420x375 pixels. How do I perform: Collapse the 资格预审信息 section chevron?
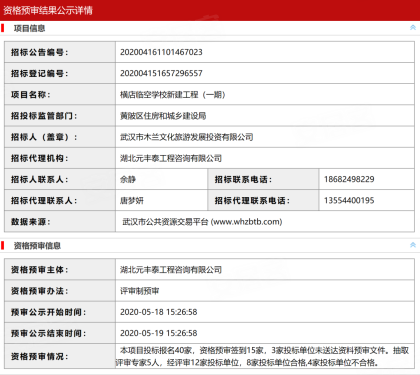click(413, 245)
